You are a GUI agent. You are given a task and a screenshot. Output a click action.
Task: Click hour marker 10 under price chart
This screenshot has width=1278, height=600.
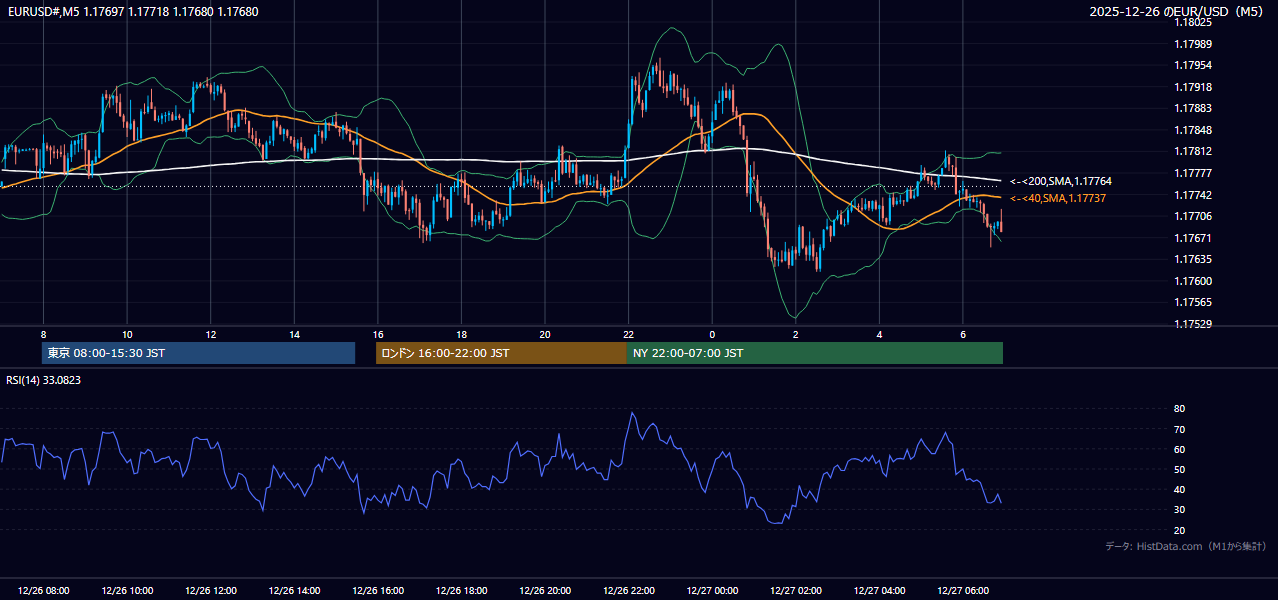127,334
